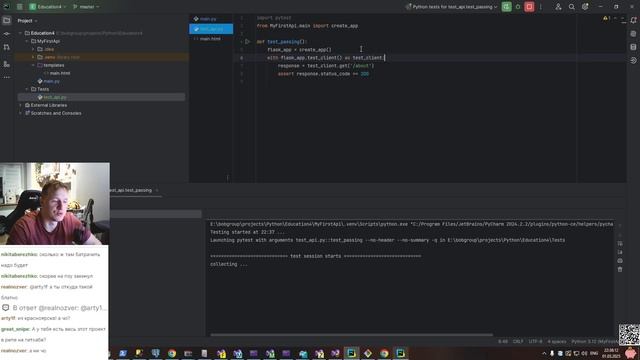Open the Project tool window icon
Screen dimensions: 640x360
click(x=7, y=20)
